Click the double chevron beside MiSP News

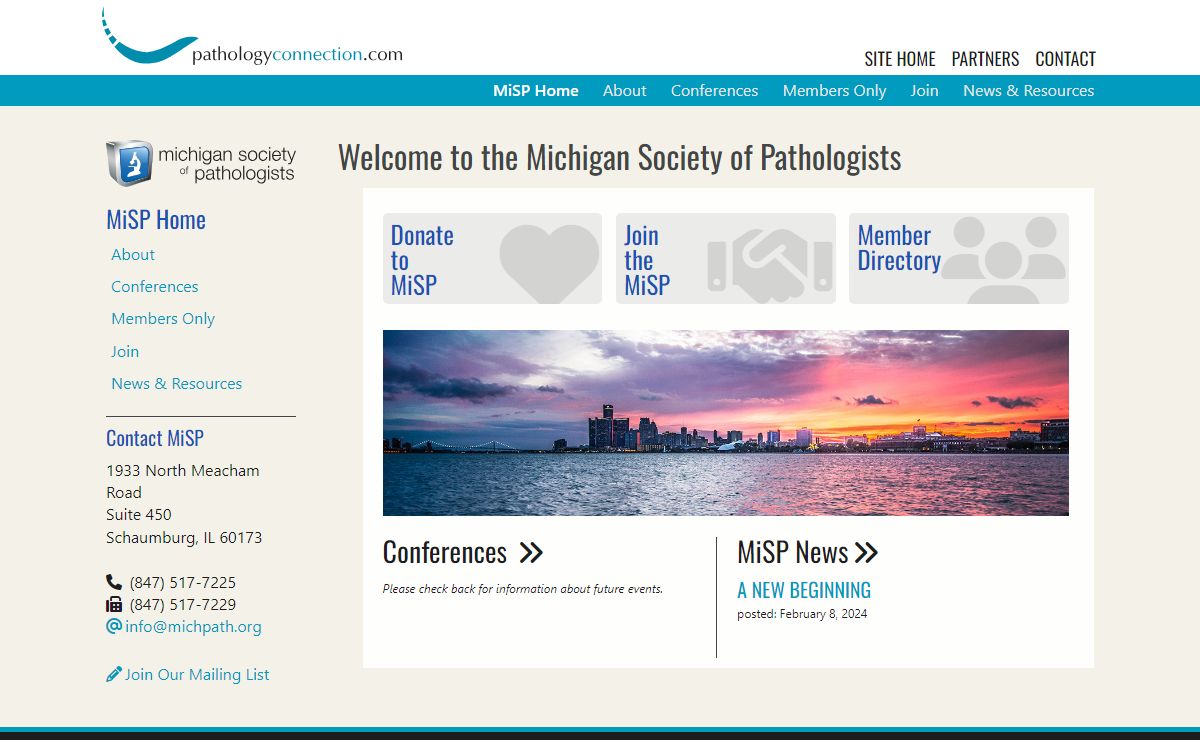pos(866,553)
